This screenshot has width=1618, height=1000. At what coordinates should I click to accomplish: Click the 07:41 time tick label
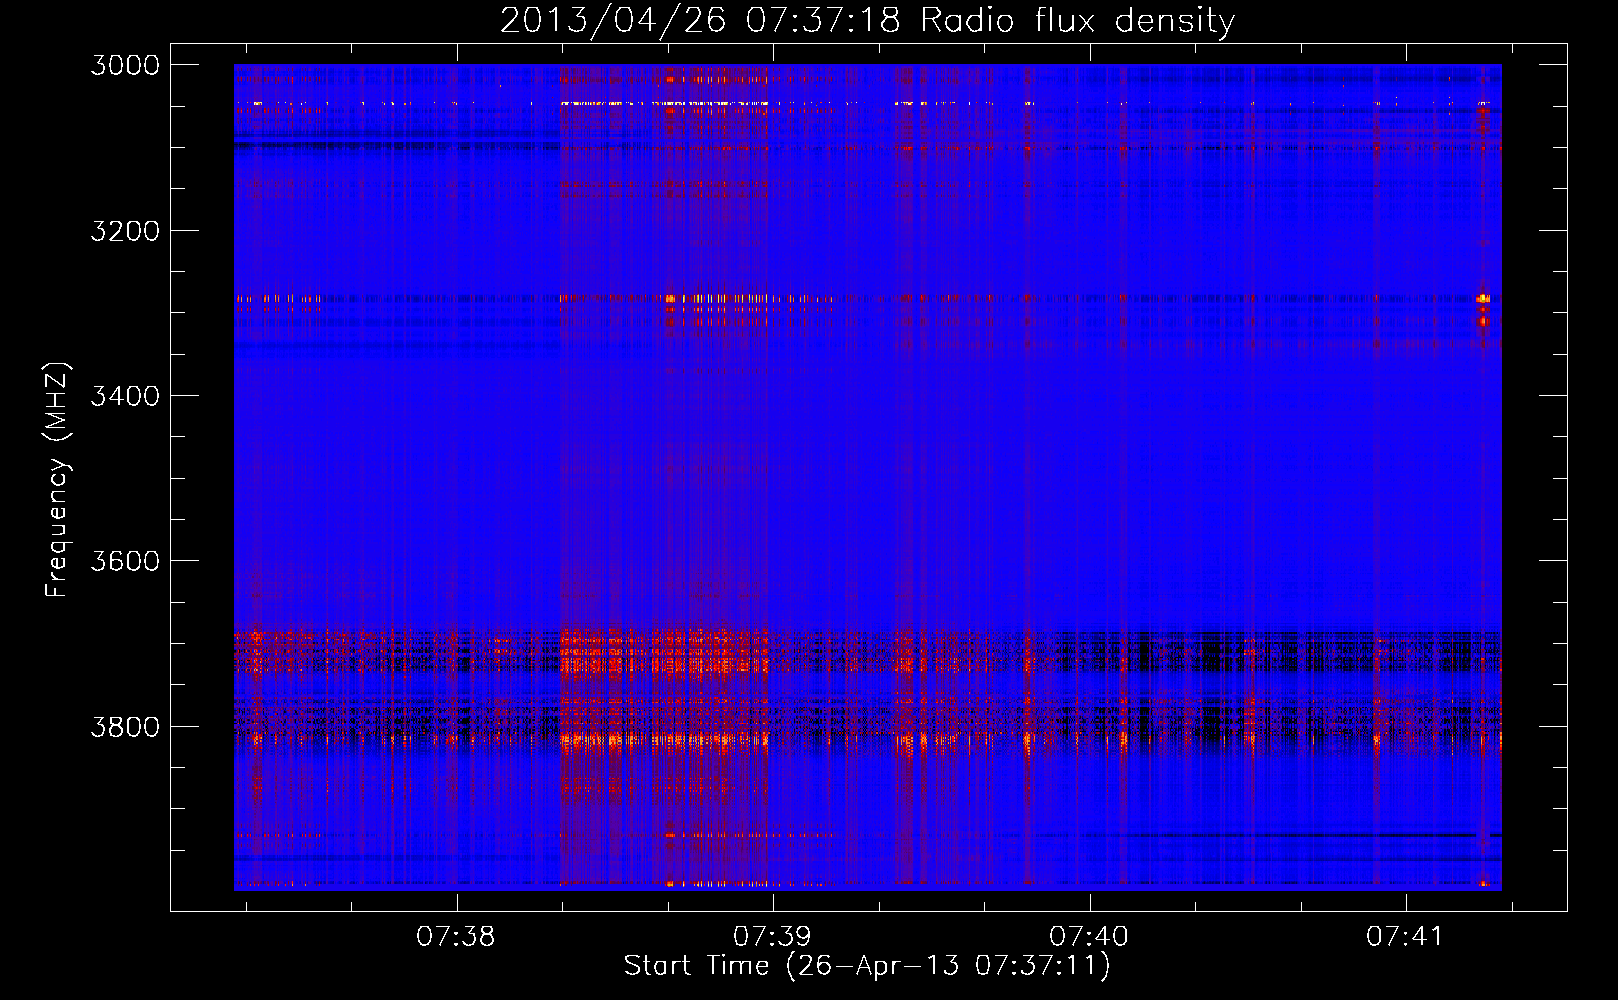tap(1405, 936)
